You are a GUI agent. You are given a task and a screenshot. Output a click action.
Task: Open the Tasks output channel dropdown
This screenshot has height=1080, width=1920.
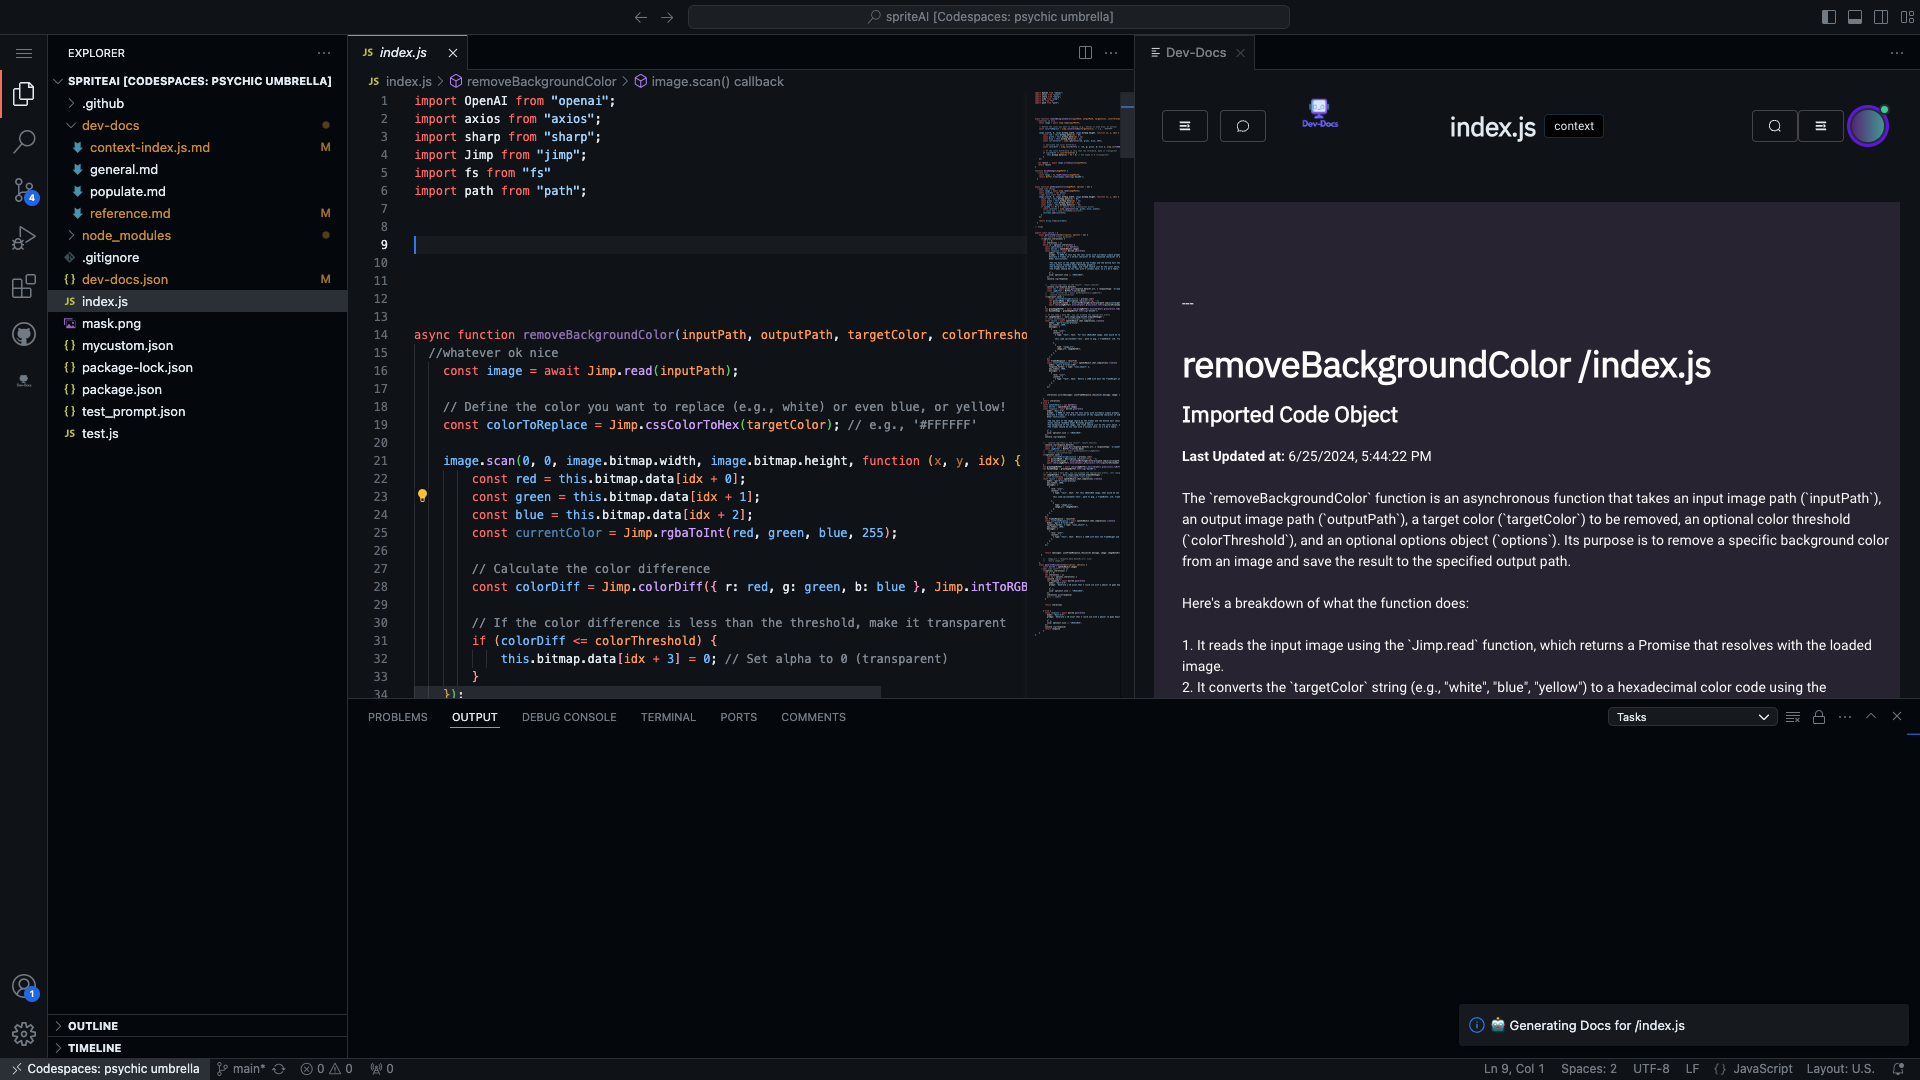tap(1690, 717)
